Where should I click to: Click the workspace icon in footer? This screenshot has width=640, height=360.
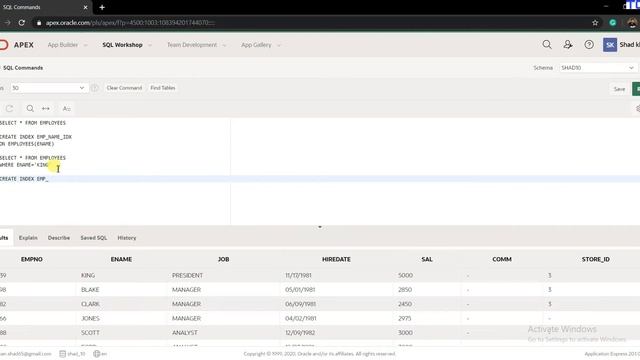coord(62,354)
